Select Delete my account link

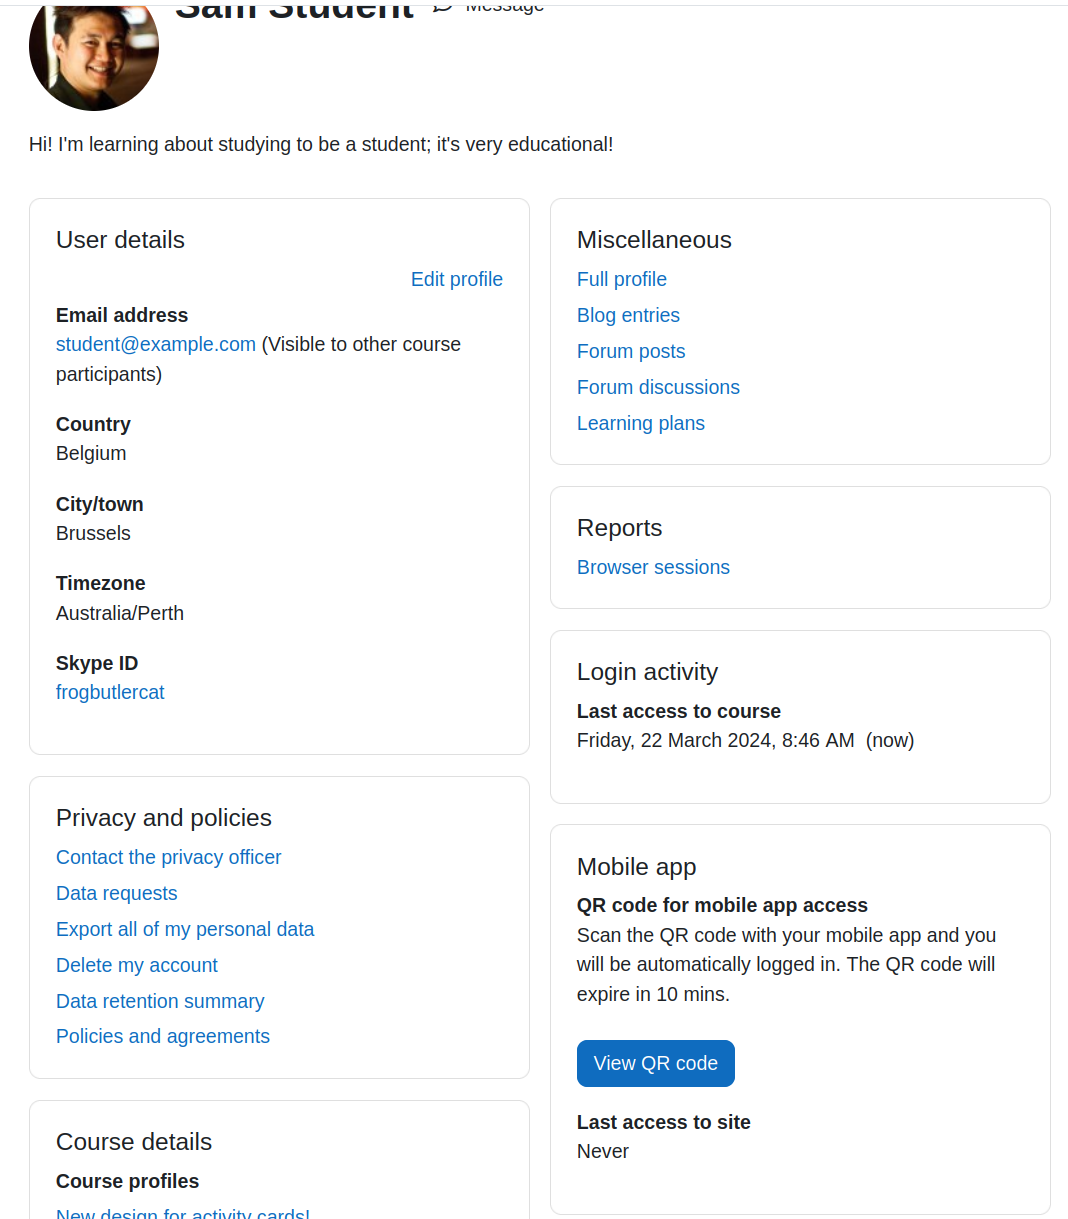pyautogui.click(x=137, y=965)
